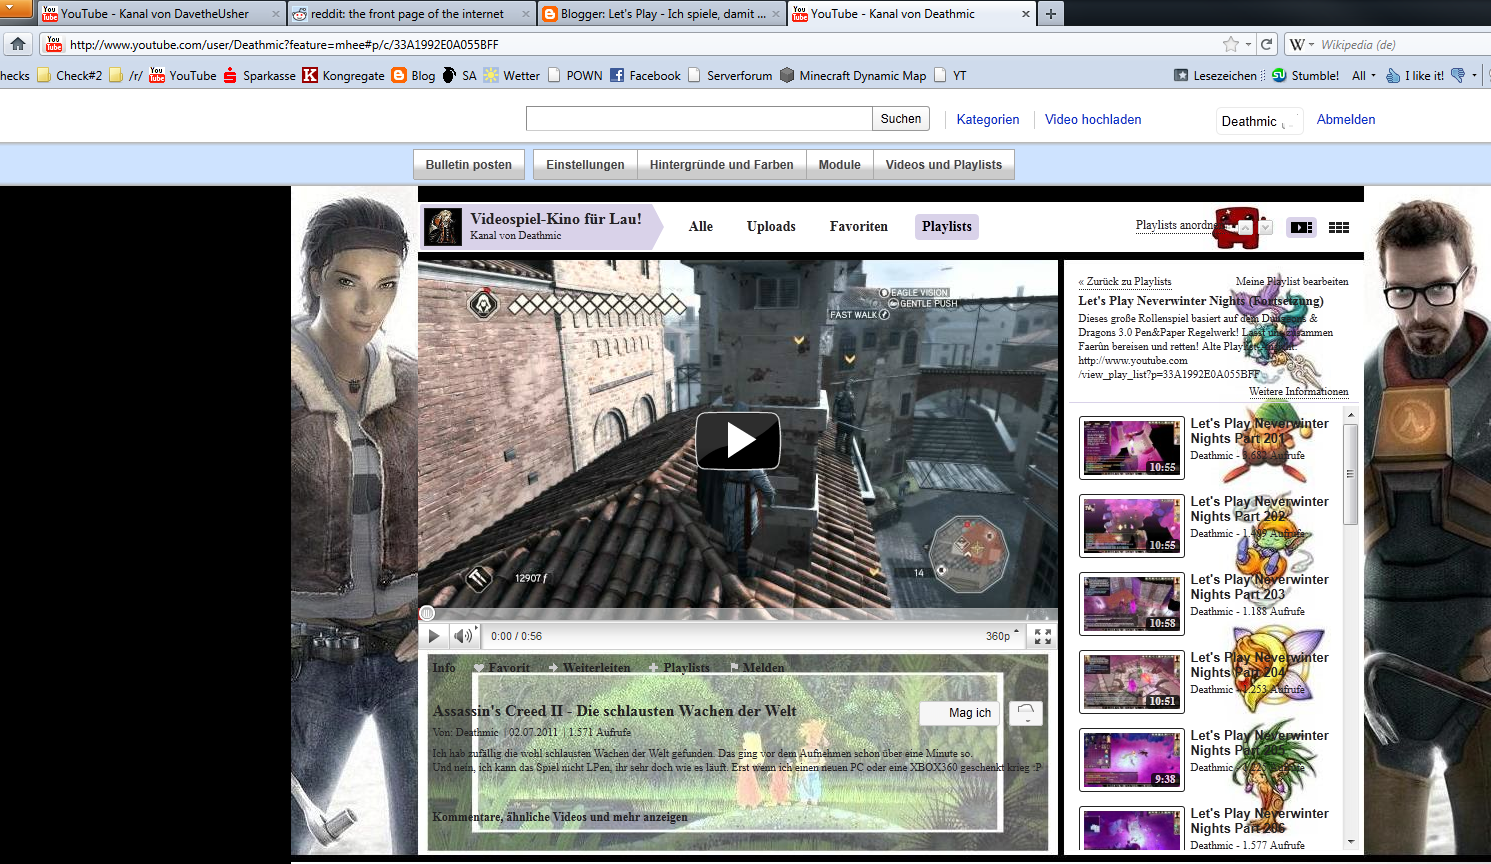Open the Wikipedia search engine dropdown

[1301, 44]
